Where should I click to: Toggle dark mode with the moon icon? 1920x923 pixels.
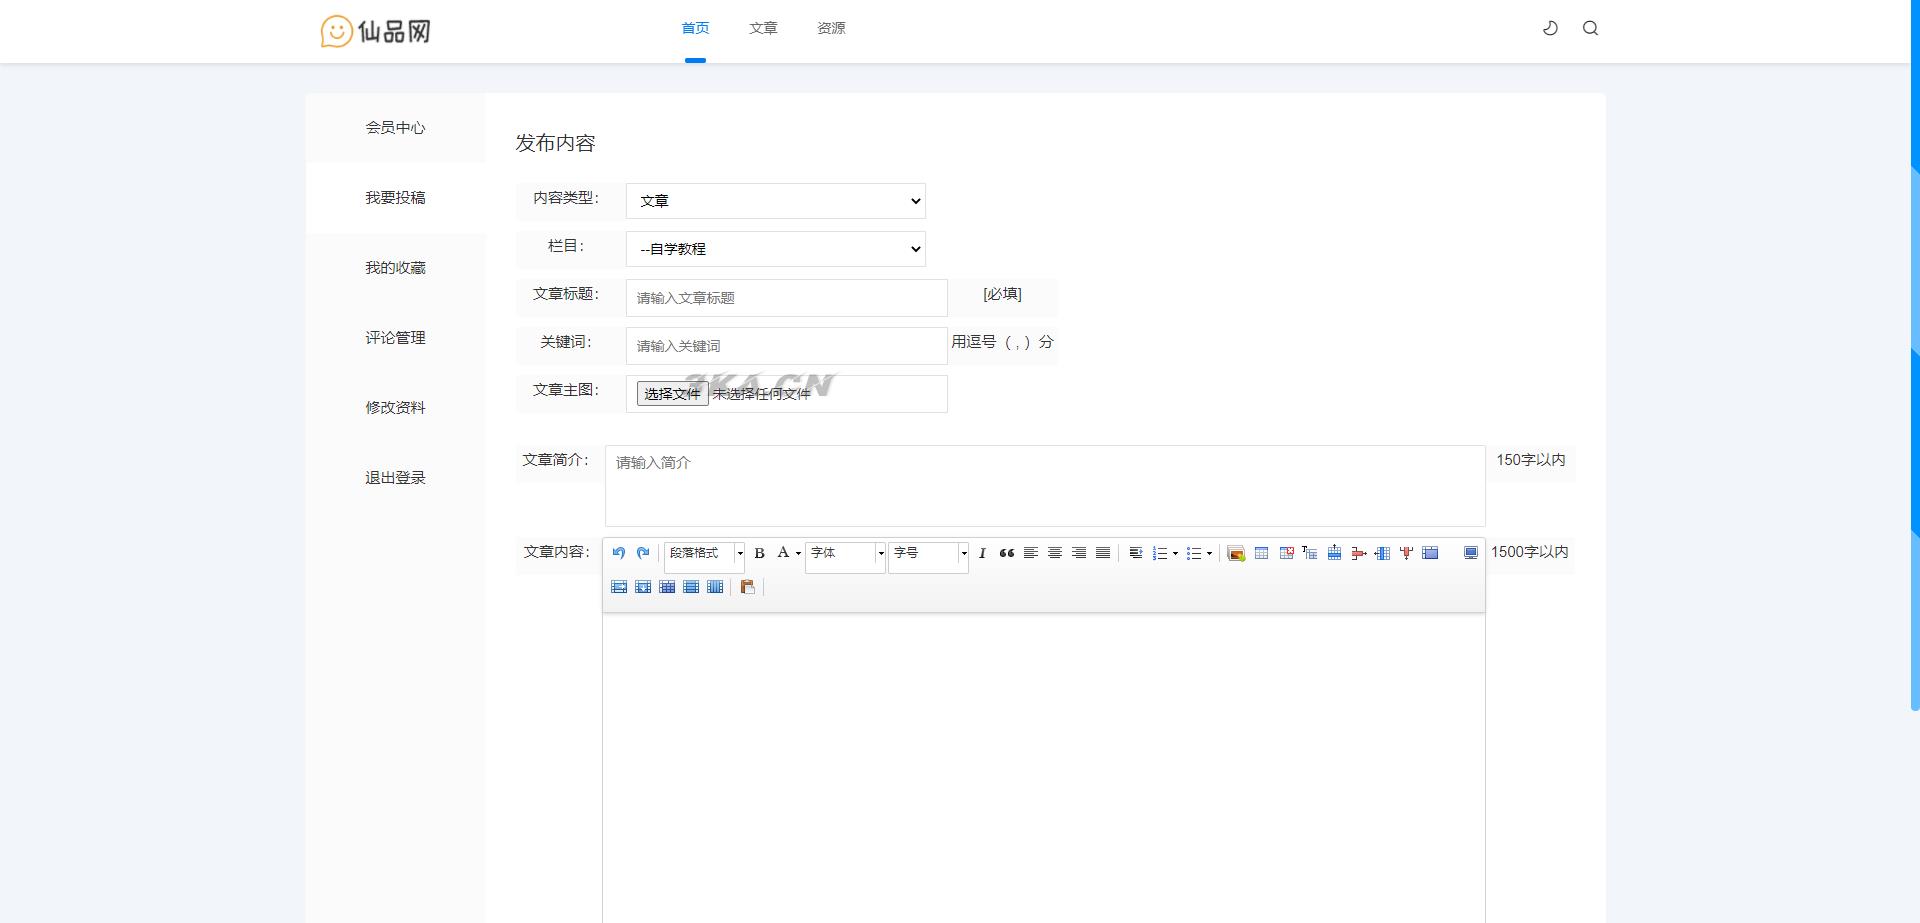(x=1550, y=28)
